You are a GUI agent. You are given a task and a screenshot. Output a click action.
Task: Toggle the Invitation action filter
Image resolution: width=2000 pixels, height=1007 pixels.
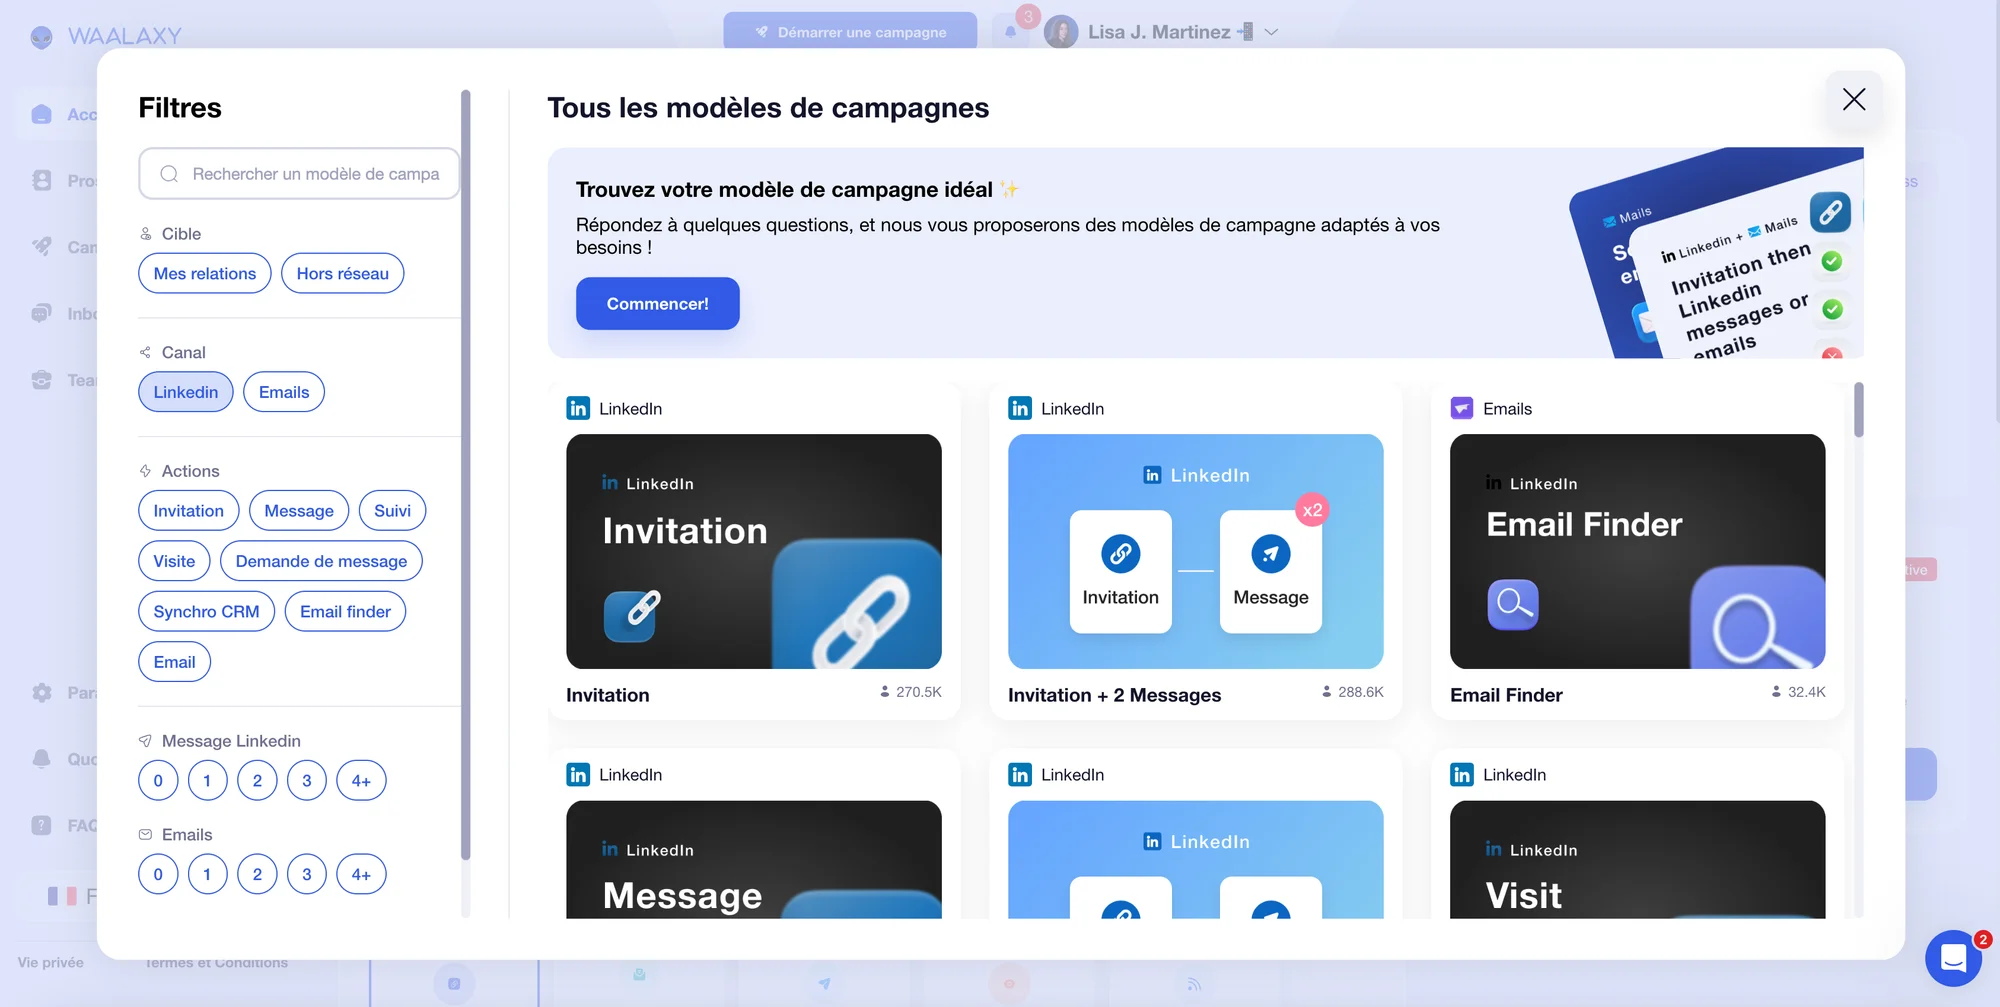coord(189,511)
